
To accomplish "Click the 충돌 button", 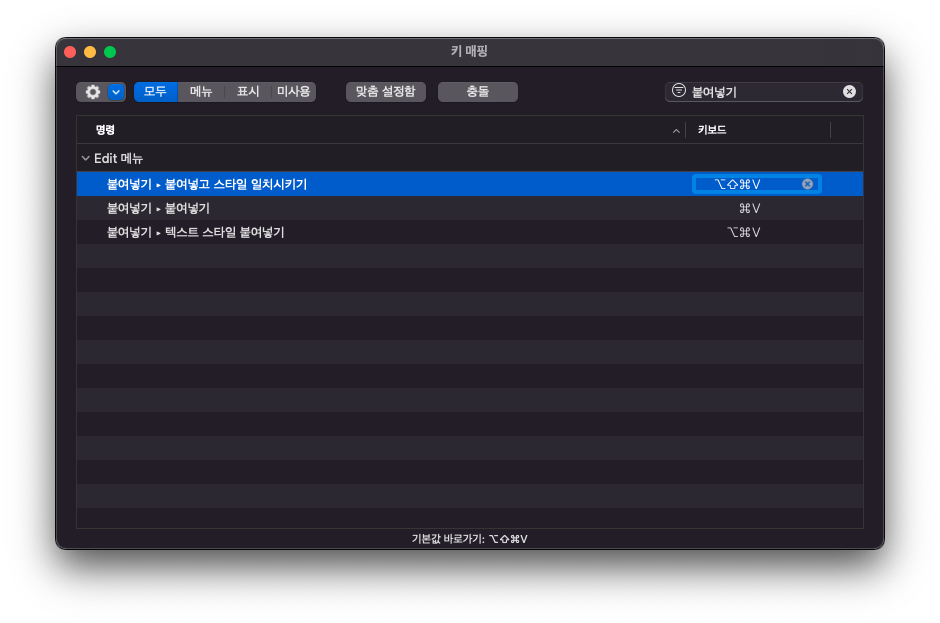I will [x=478, y=92].
